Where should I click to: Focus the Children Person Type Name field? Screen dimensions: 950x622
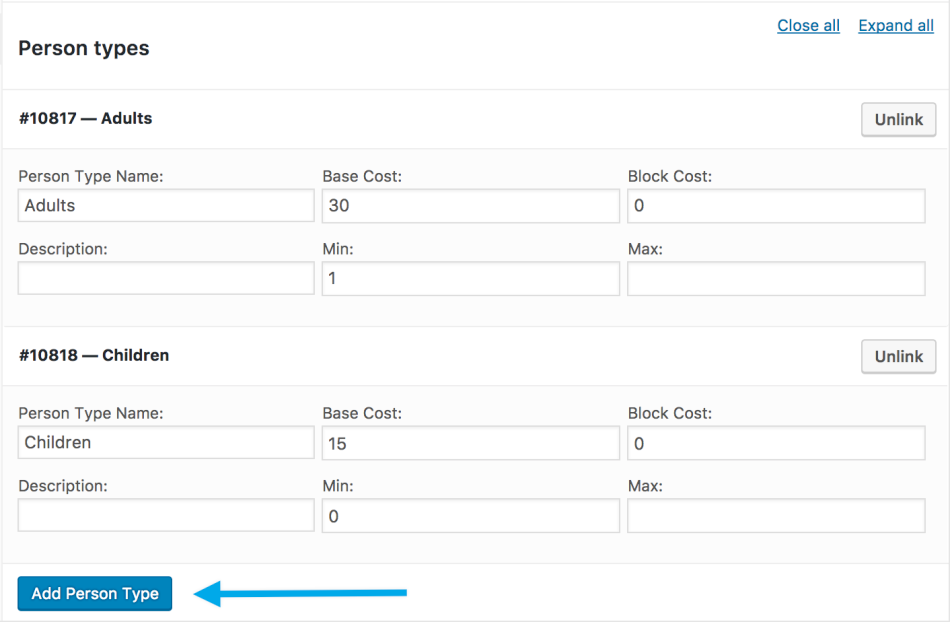coord(166,443)
